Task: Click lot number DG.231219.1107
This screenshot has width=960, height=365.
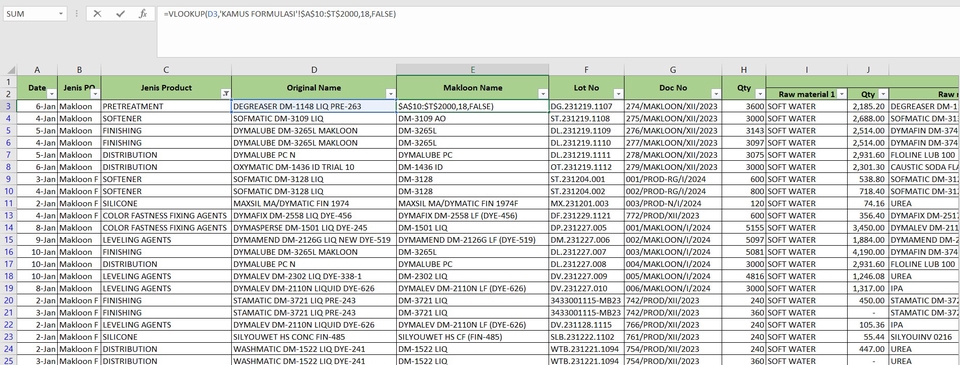Action: (587, 106)
